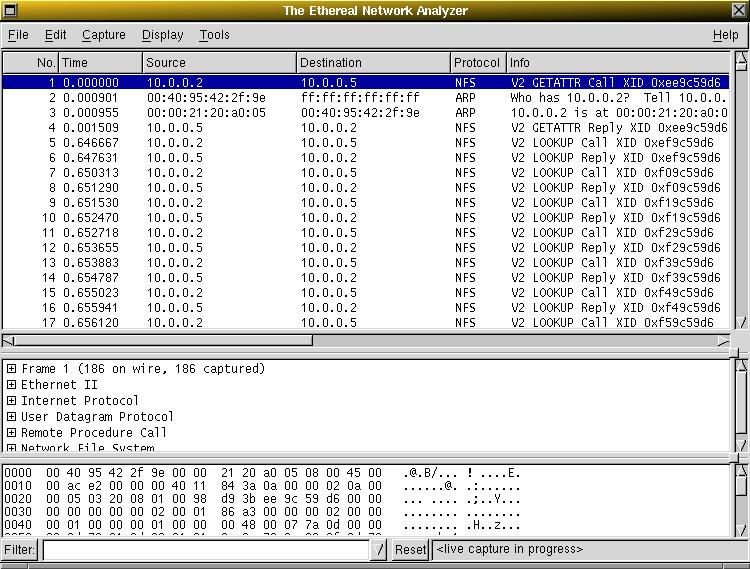Open the Tools menu
Screen dimensions: 750x569
click(214, 35)
